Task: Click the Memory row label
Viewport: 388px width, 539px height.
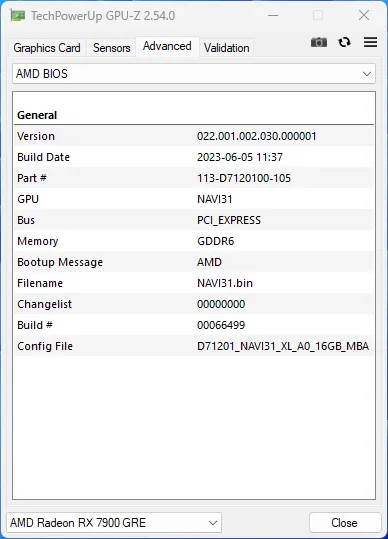Action: [37, 241]
